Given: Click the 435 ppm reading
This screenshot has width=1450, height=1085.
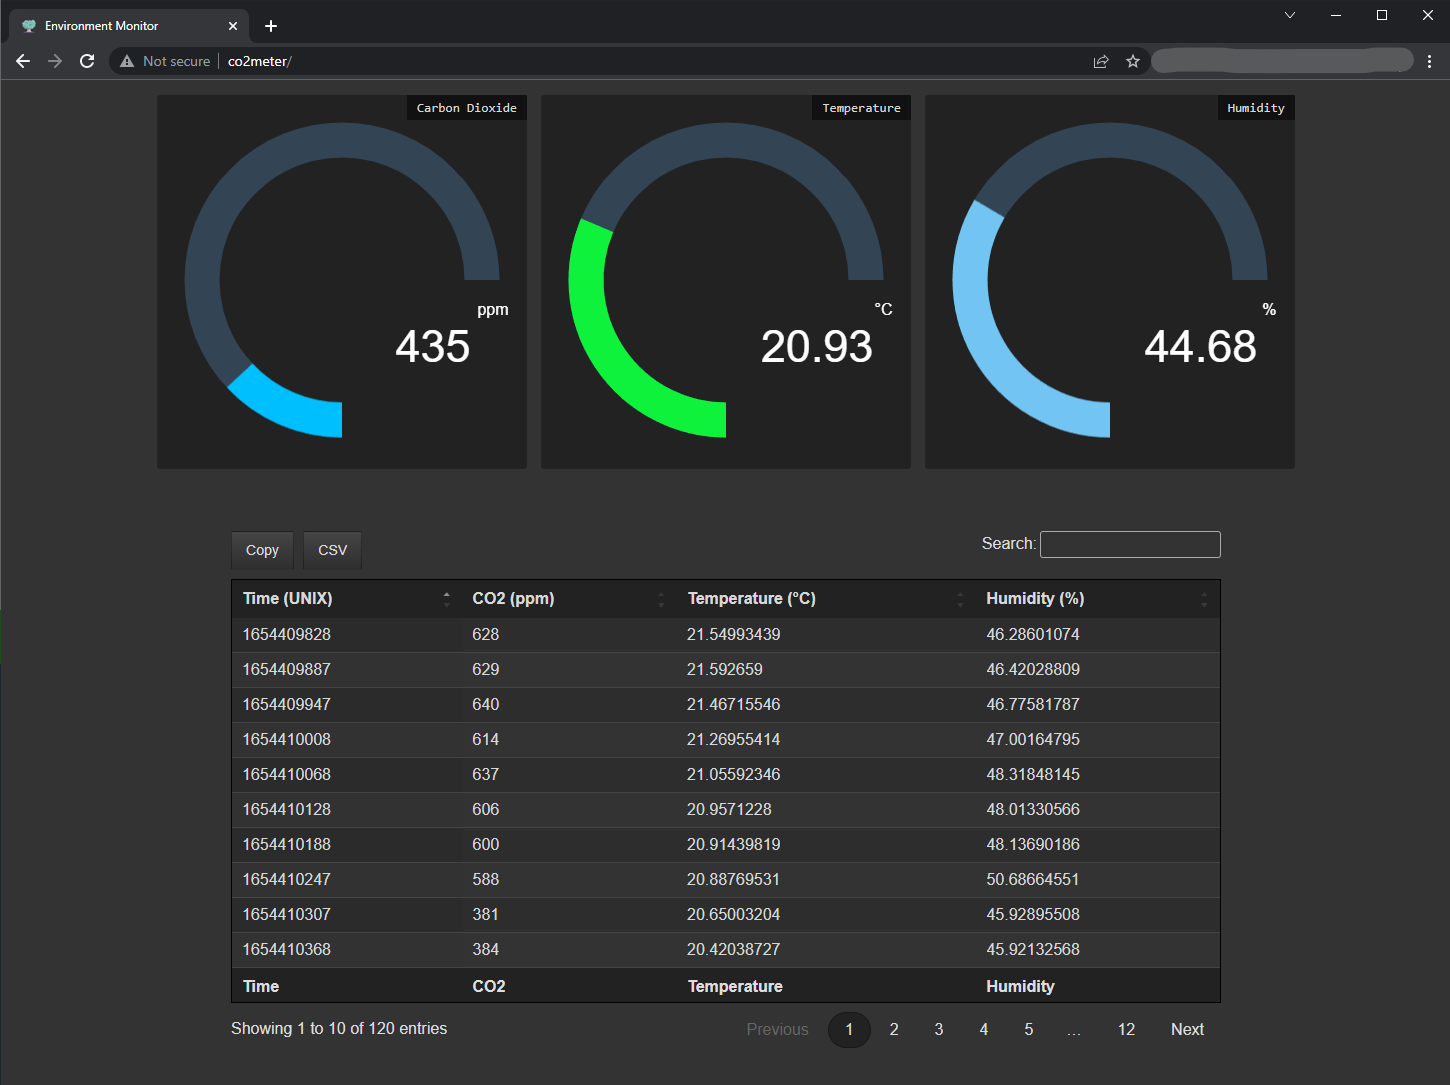Looking at the screenshot, I should 433,347.
